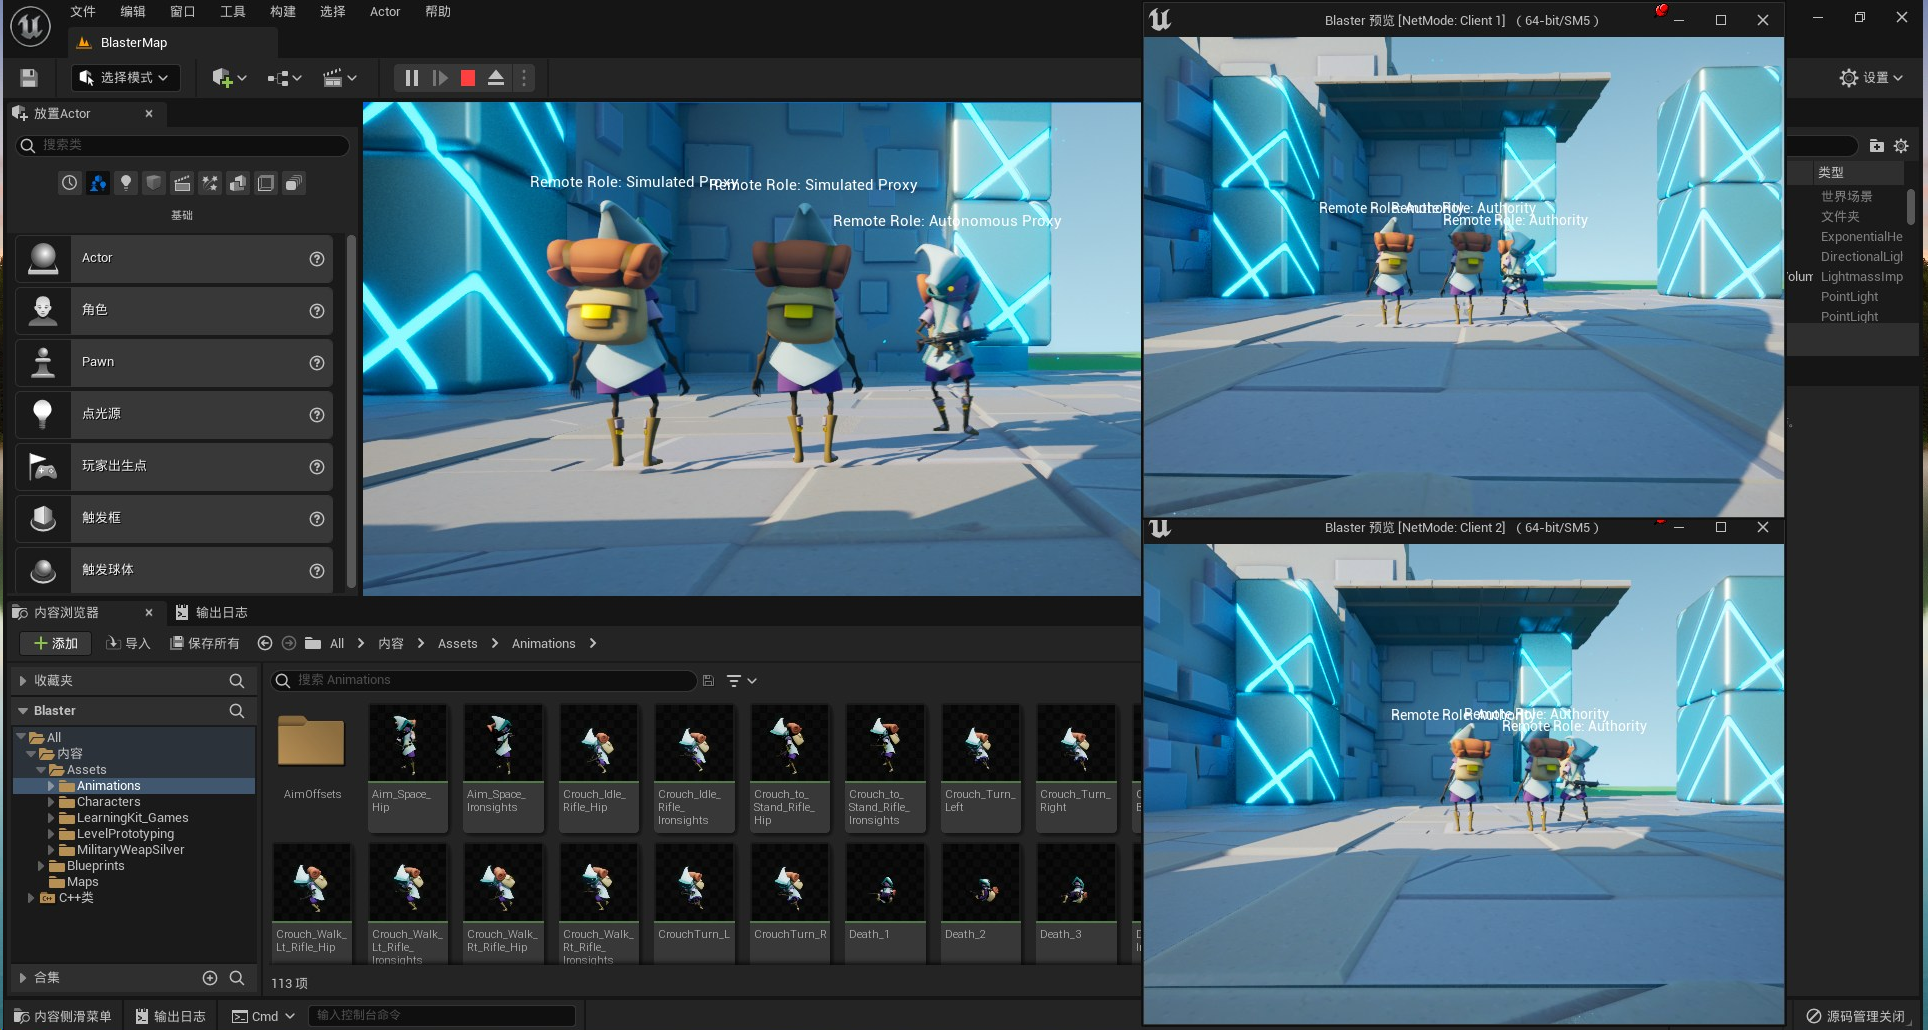
Task: Advance one frame with frame-skip button
Action: pyautogui.click(x=439, y=78)
